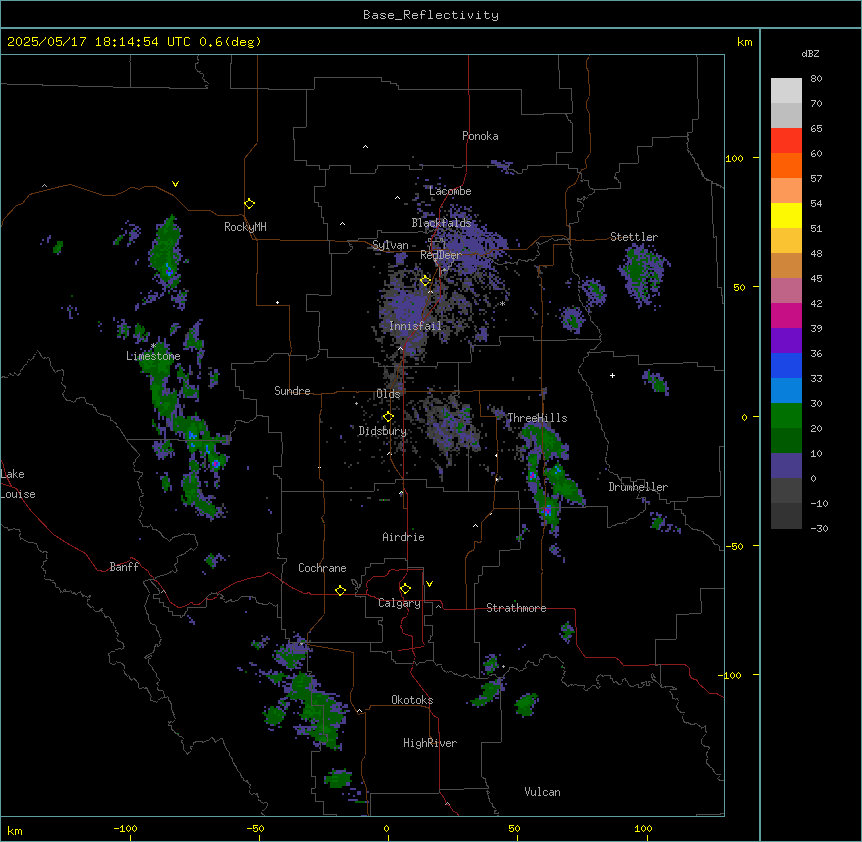Select the Strathmore label
862x842 pixels.
pyautogui.click(x=516, y=608)
